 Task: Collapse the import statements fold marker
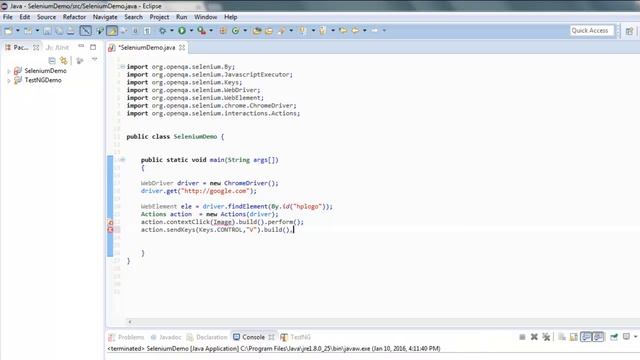(122, 67)
